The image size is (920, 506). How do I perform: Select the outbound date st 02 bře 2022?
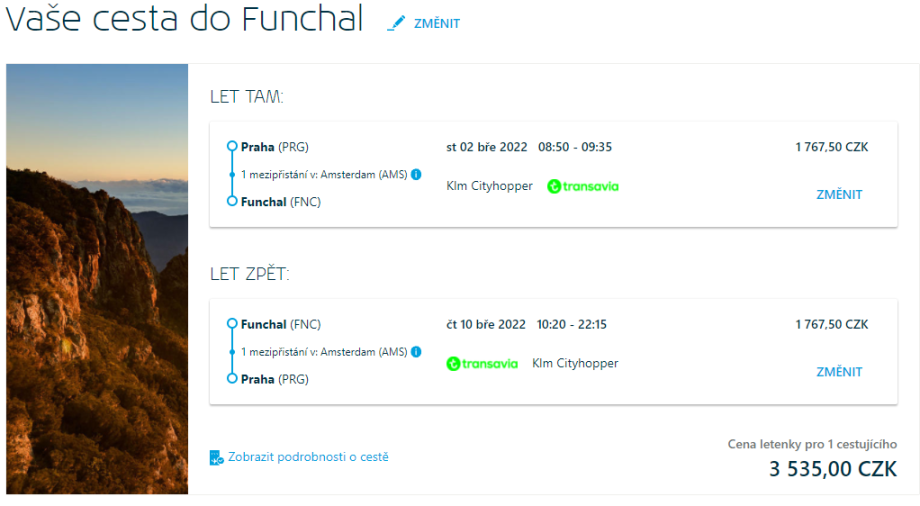click(486, 147)
